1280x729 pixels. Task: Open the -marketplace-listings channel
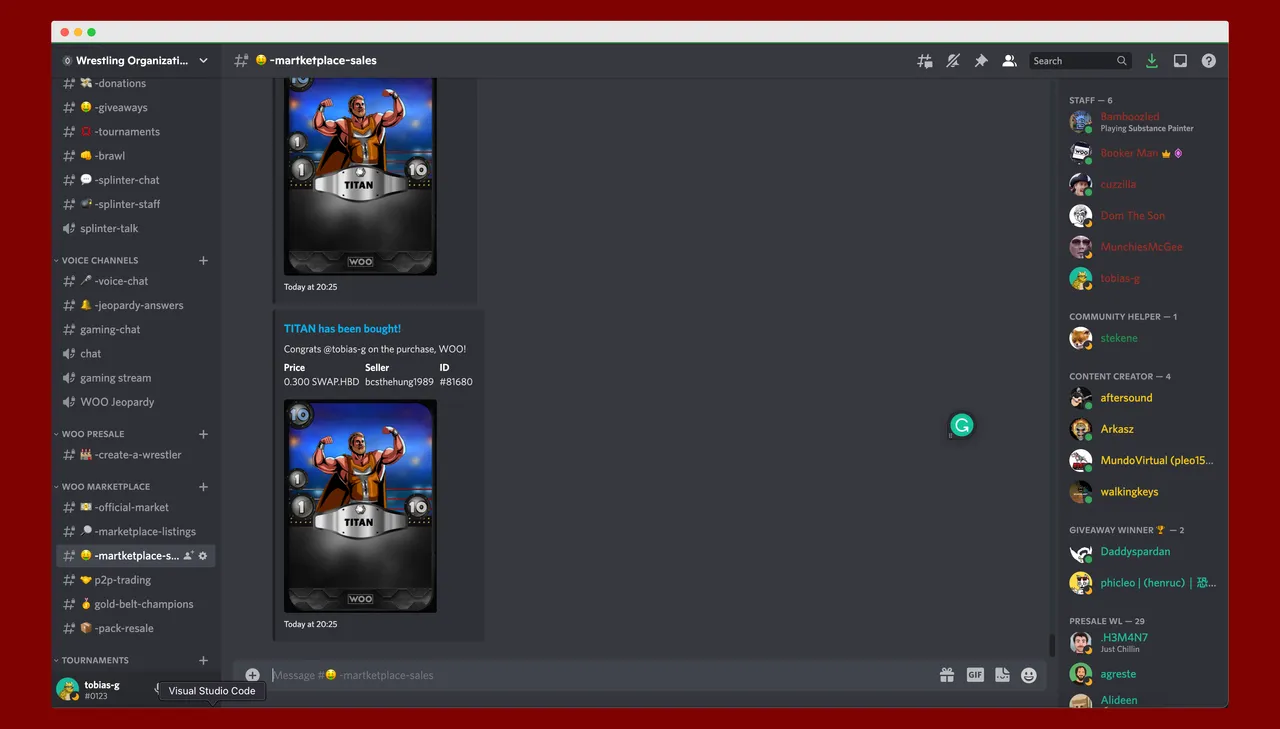tap(135, 531)
